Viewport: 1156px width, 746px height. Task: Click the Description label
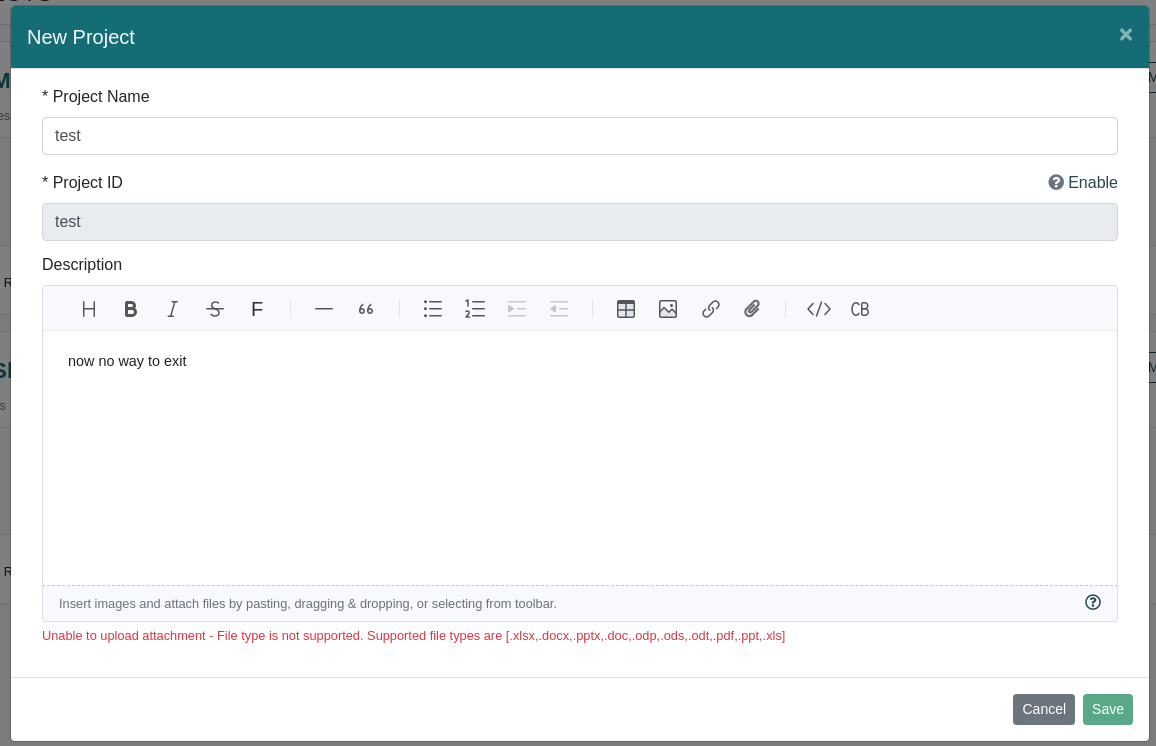coord(82,265)
